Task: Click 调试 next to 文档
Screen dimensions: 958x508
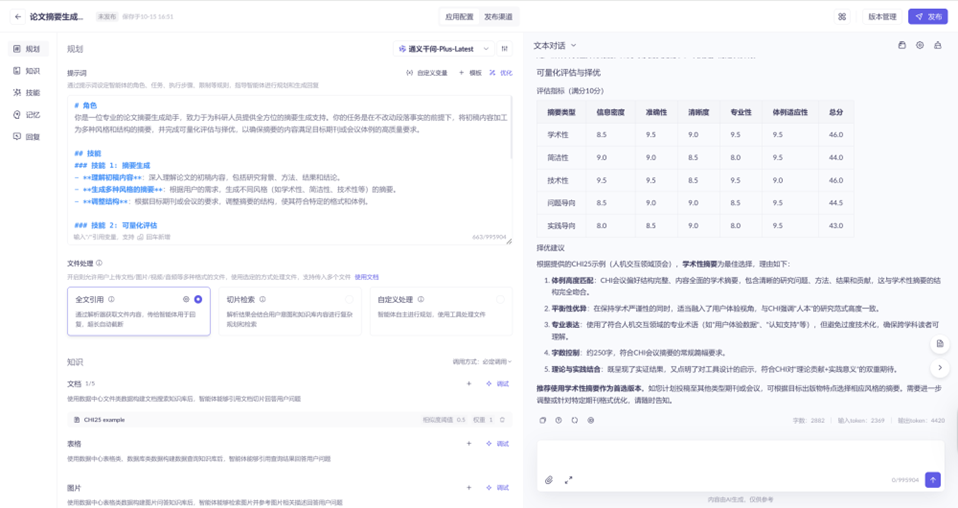Action: pos(498,384)
